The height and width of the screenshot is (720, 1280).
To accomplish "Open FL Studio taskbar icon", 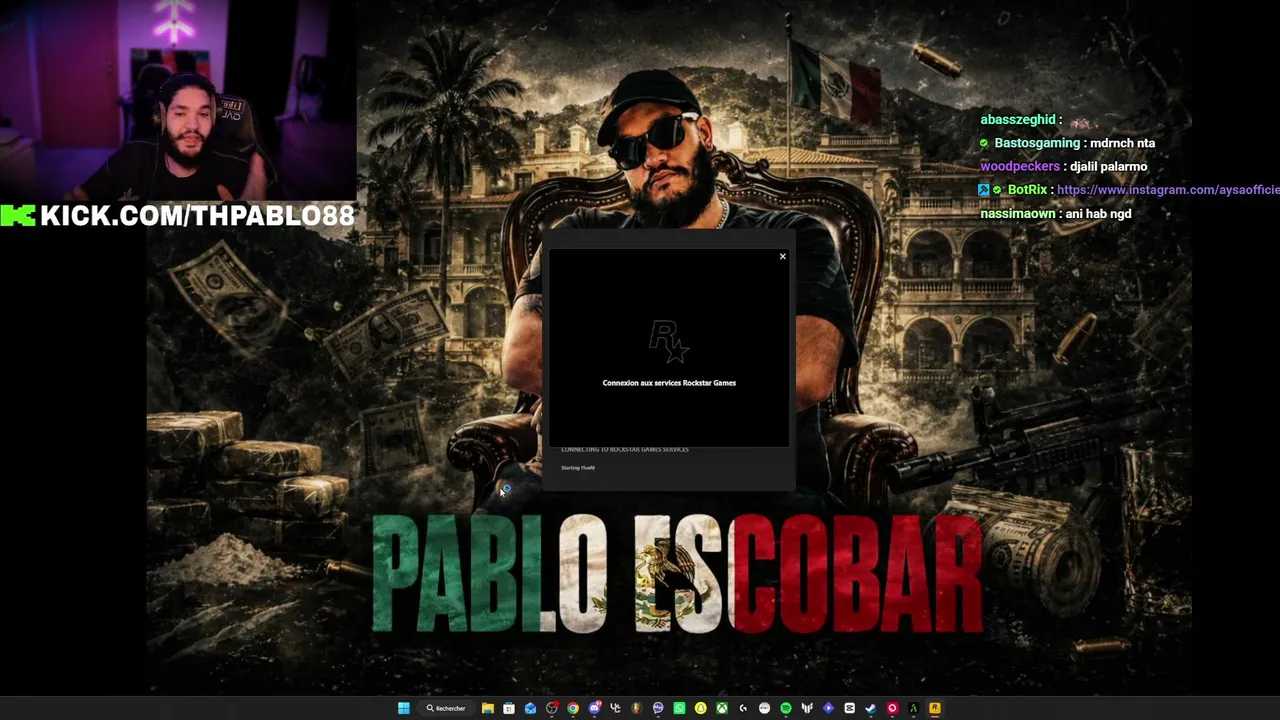I will (637, 708).
